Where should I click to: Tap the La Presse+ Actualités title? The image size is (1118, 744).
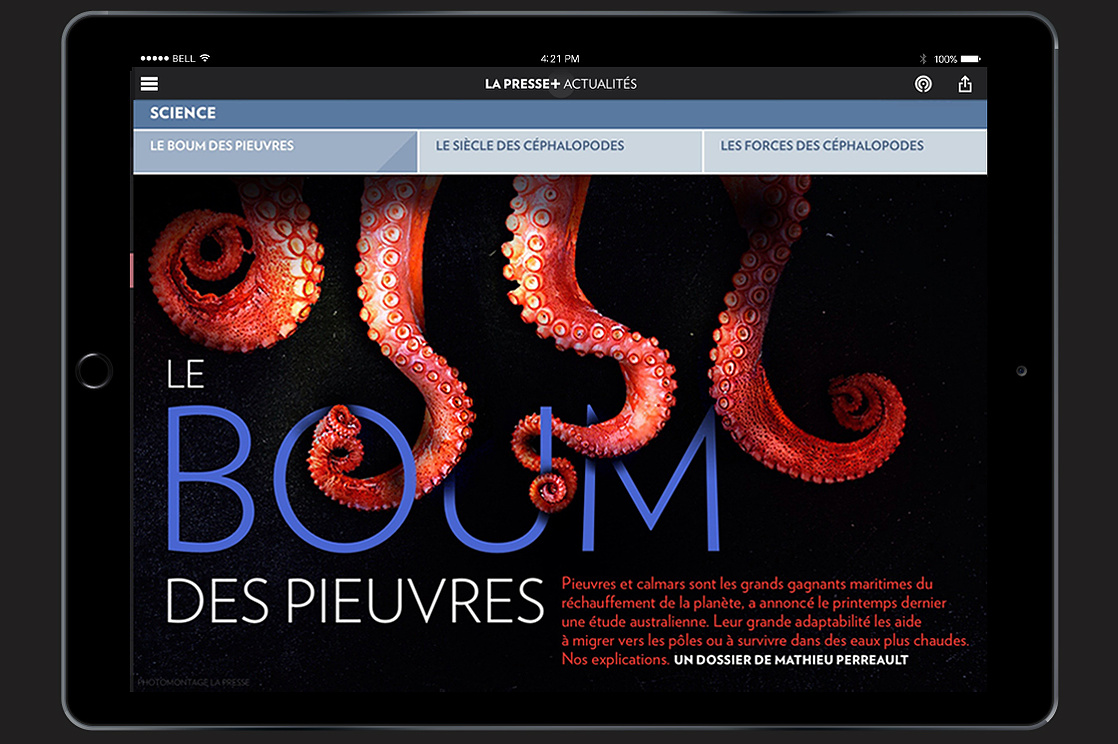point(560,84)
